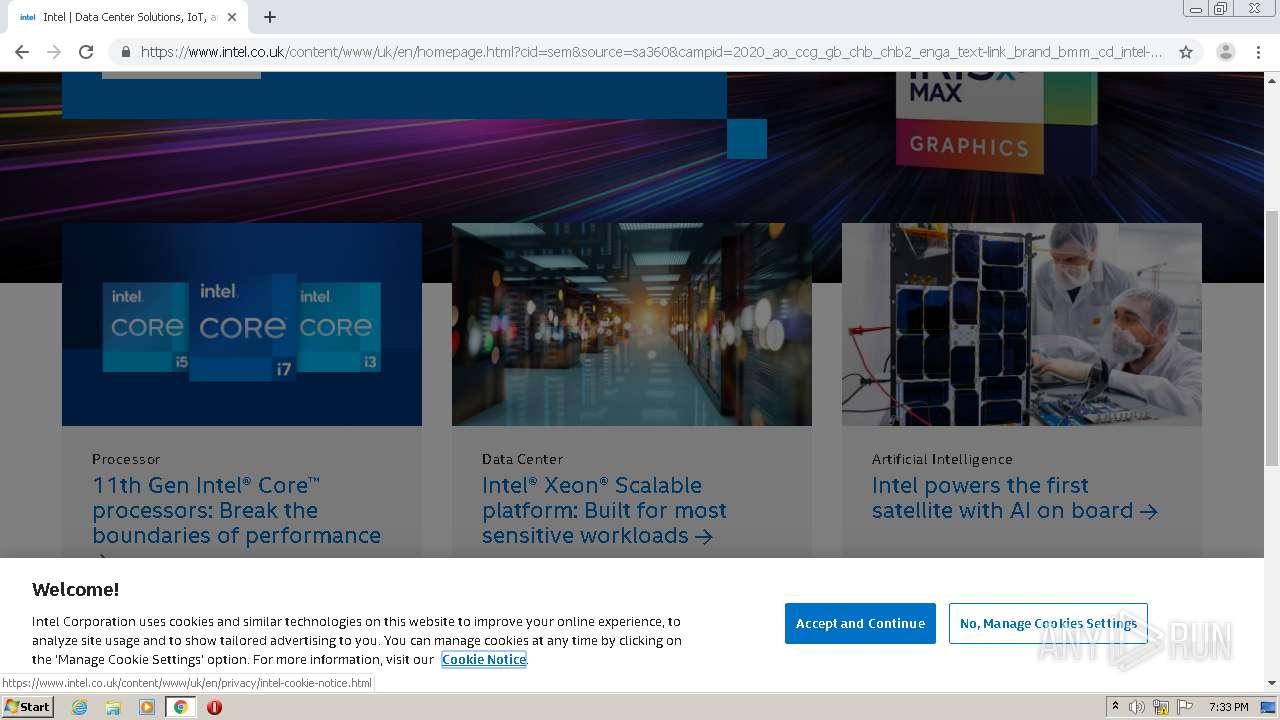Close the Intel browser tab
1280x720 pixels.
tap(232, 17)
